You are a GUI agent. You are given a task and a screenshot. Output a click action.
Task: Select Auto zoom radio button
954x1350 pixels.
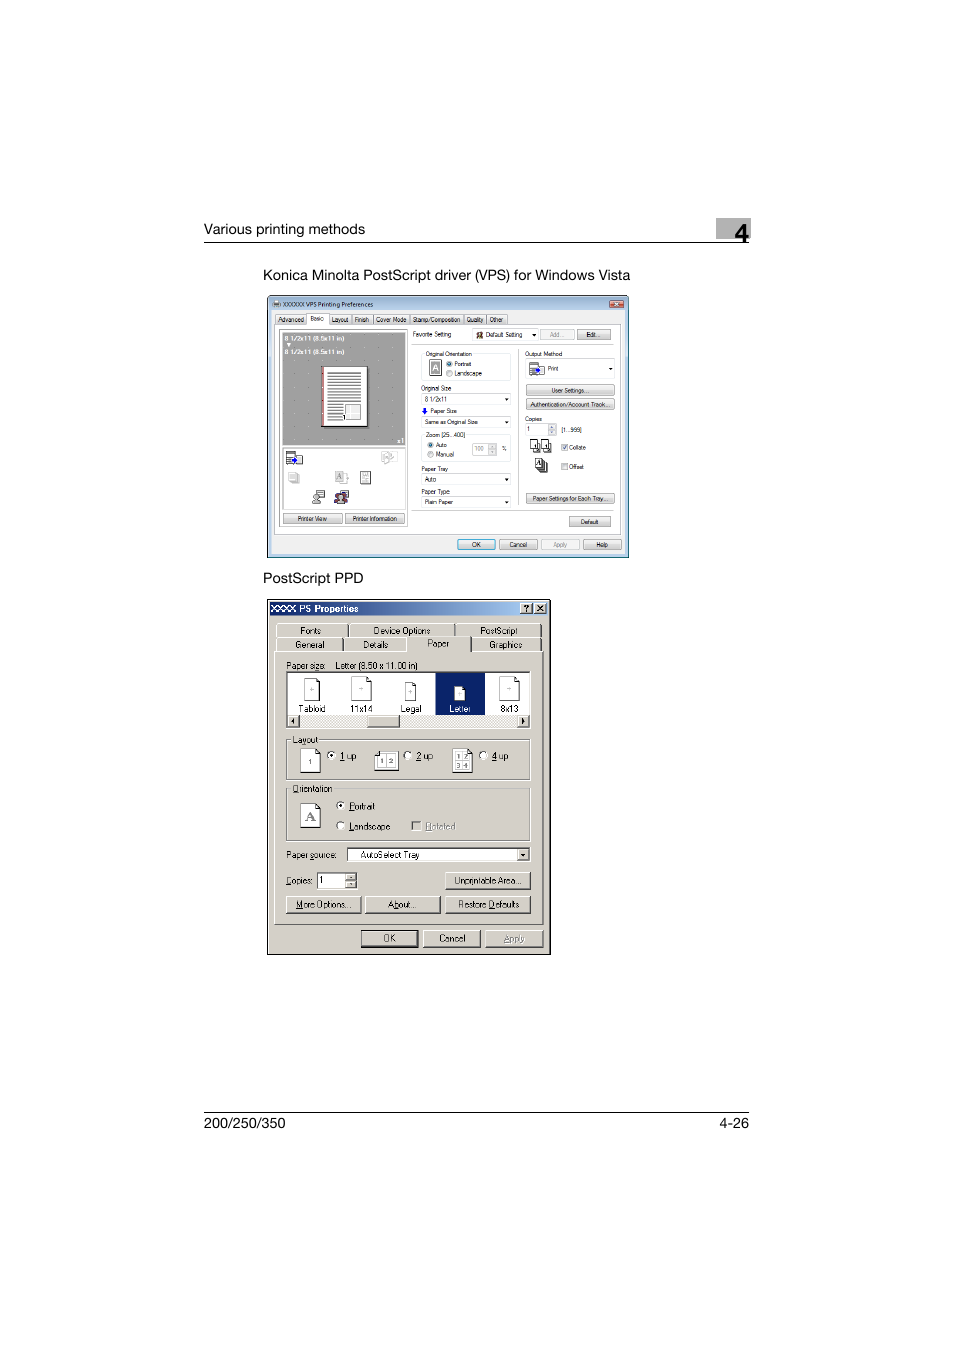(x=430, y=445)
